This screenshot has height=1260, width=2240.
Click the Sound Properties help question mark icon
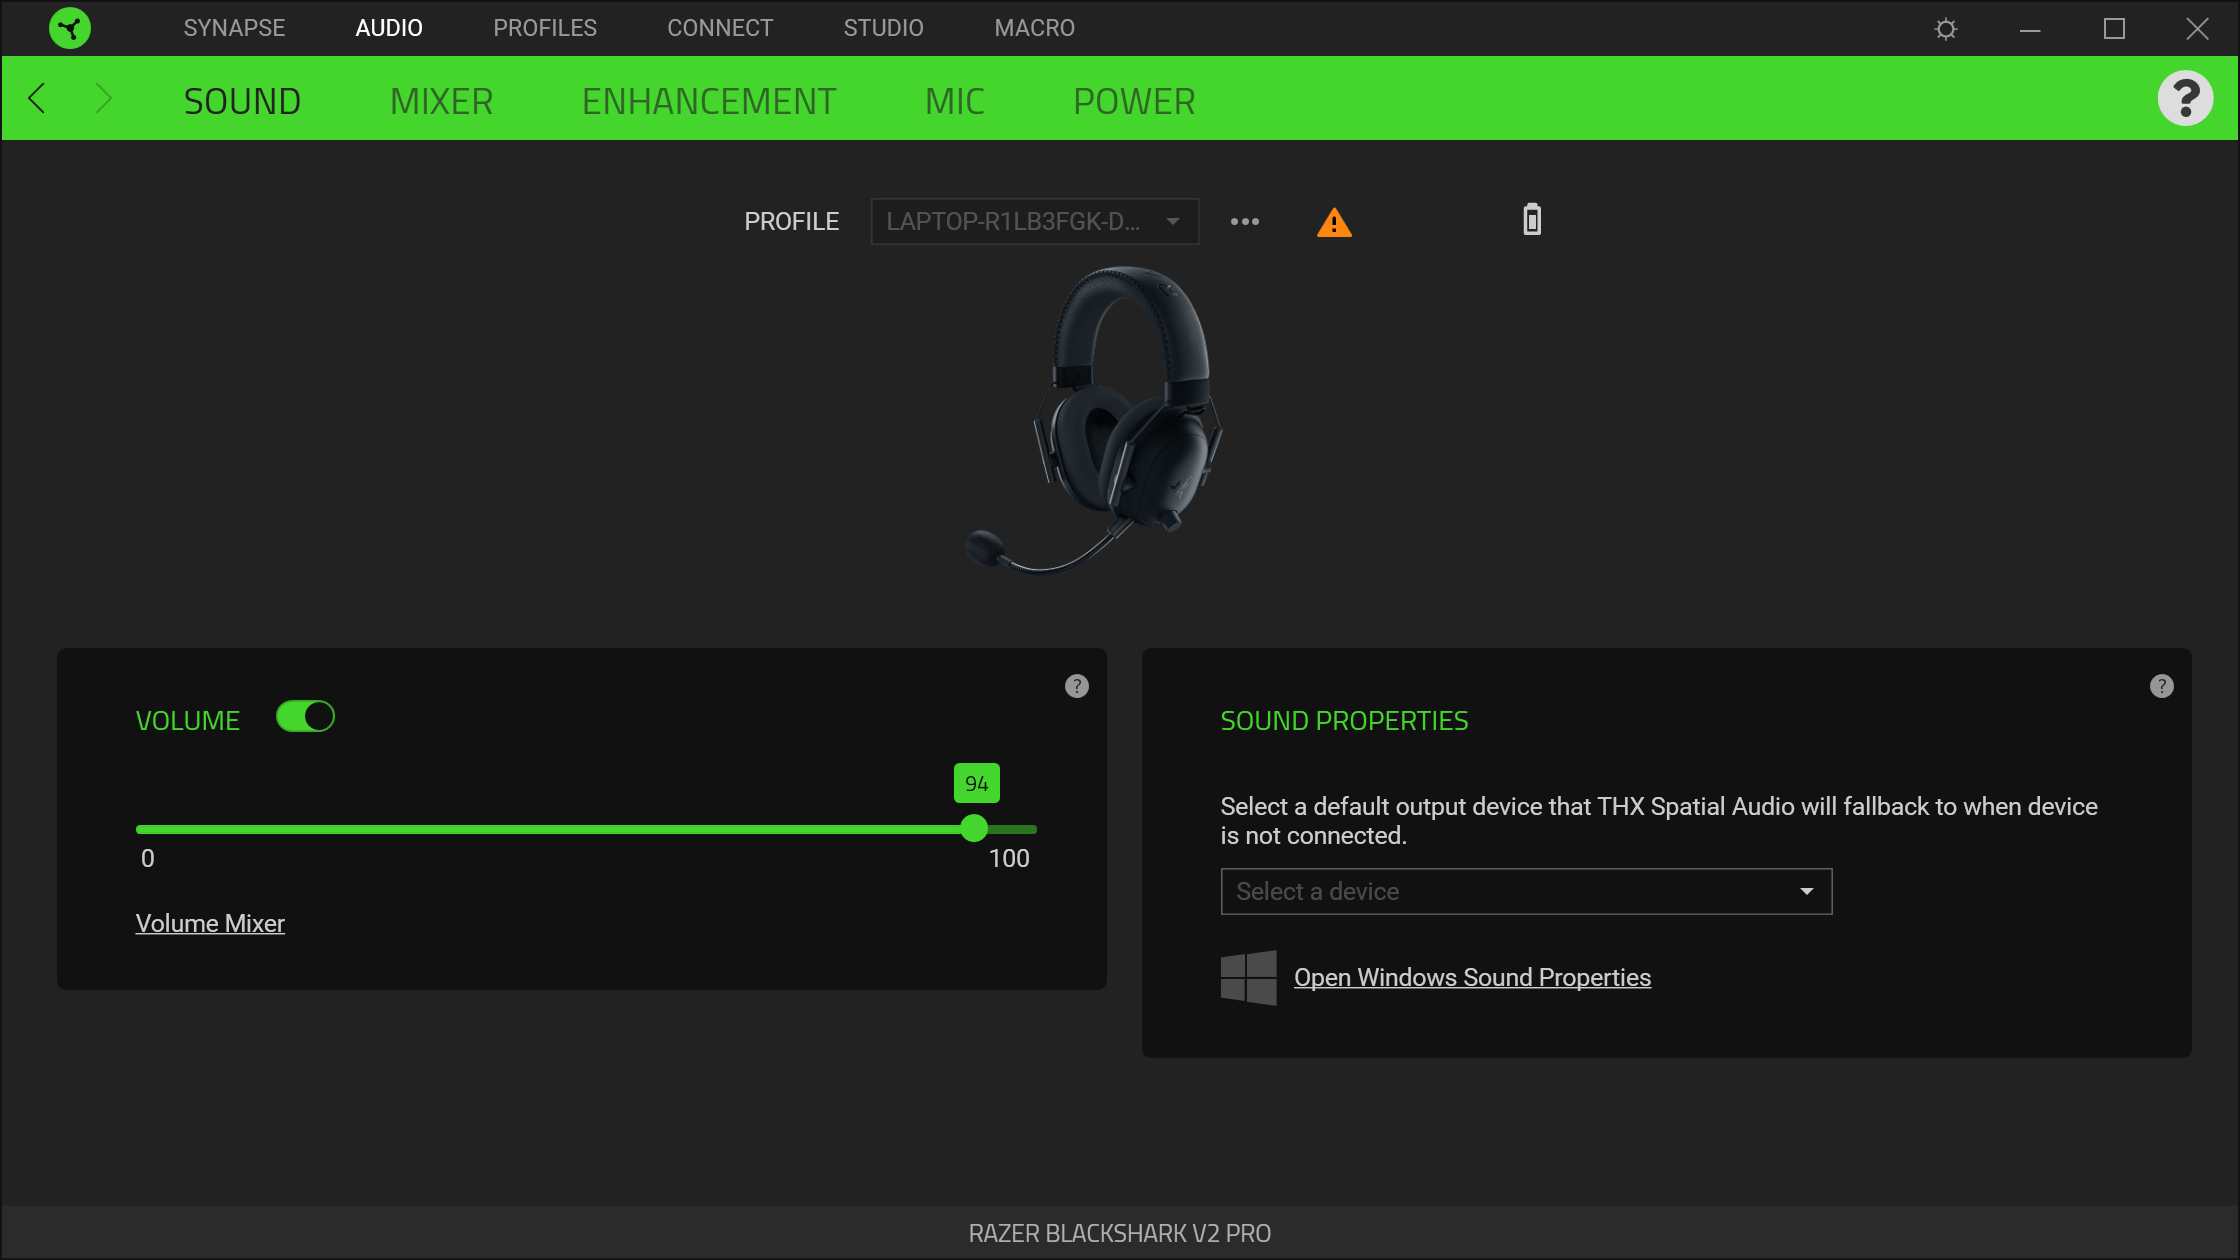pyautogui.click(x=2162, y=686)
